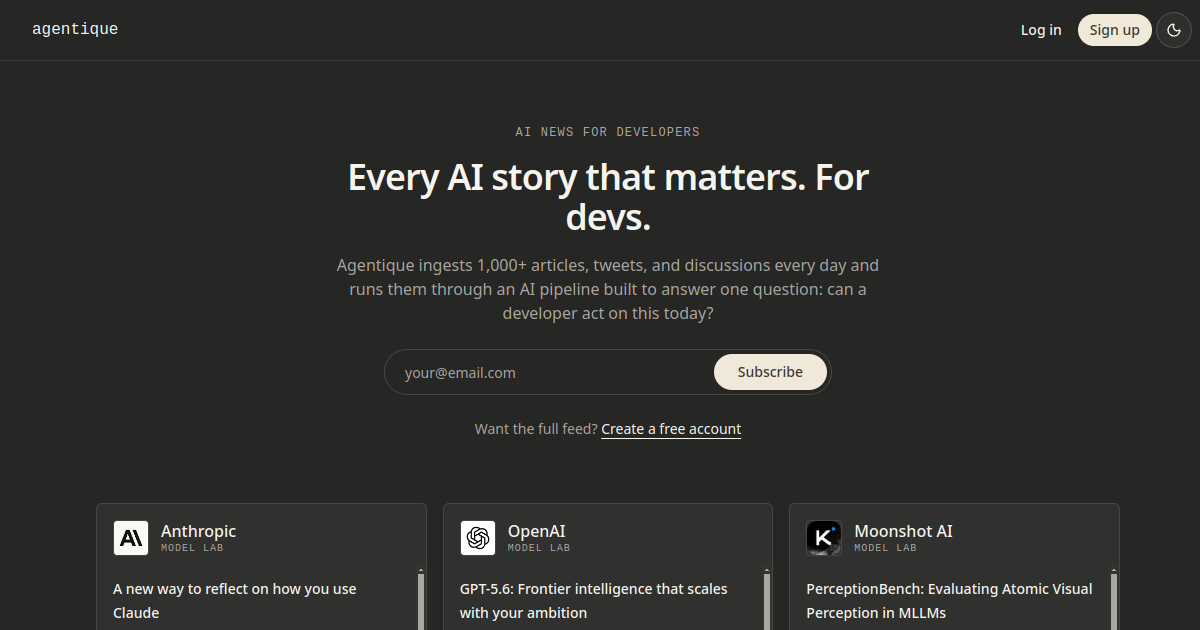Click MODEL LAB label under Anthropic
1200x630 pixels.
click(x=192, y=548)
